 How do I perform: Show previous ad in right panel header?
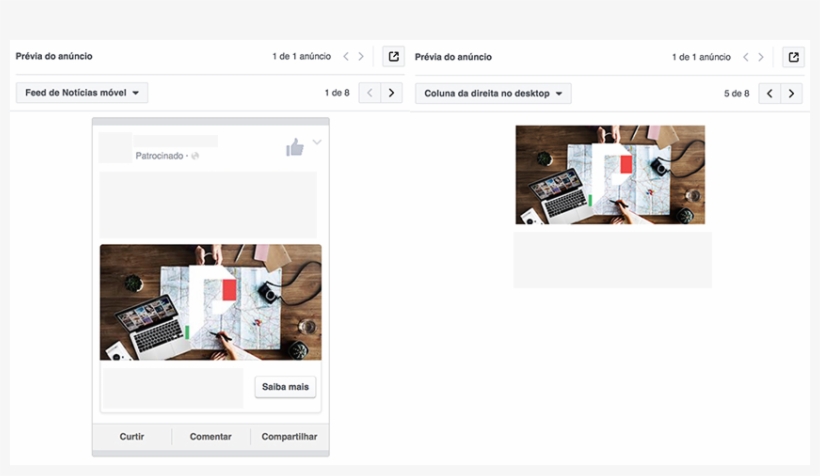(746, 57)
